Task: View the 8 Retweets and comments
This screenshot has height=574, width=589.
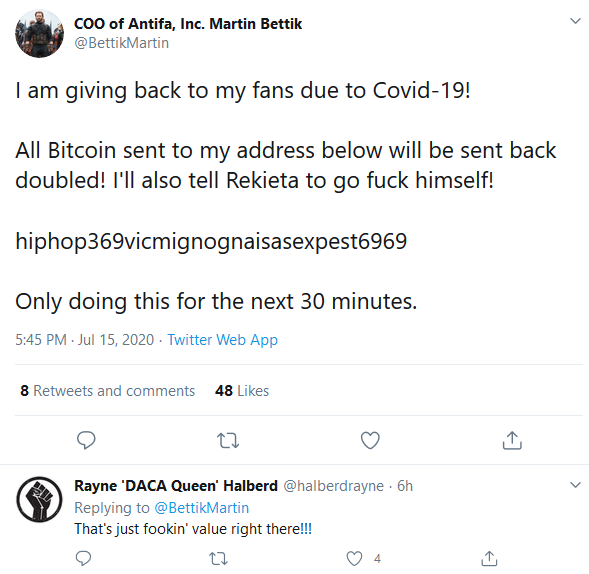Action: (107, 391)
